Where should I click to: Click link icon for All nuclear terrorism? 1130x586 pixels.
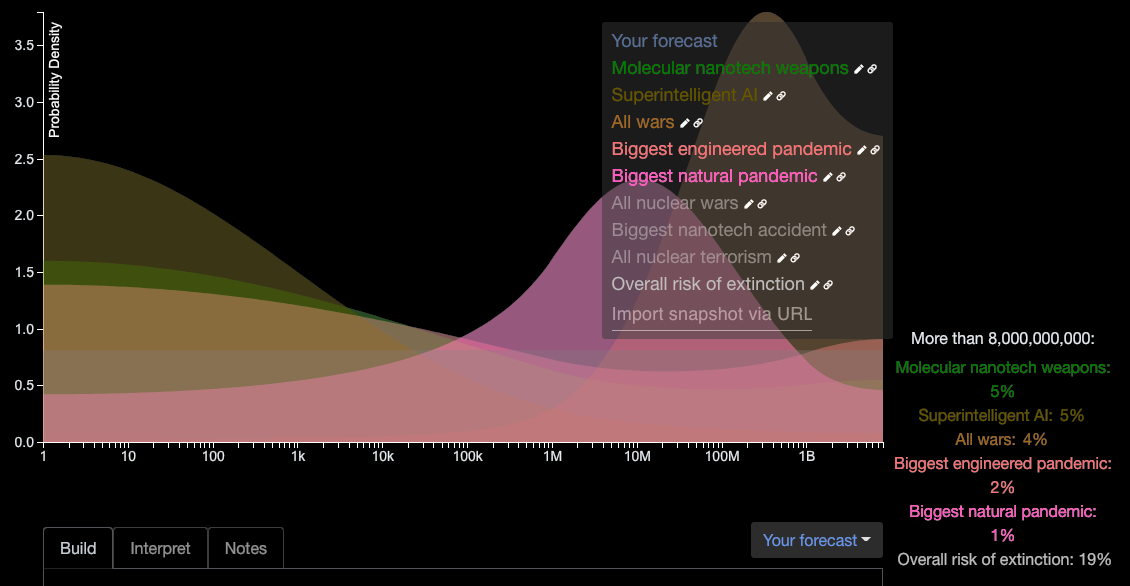click(x=795, y=258)
